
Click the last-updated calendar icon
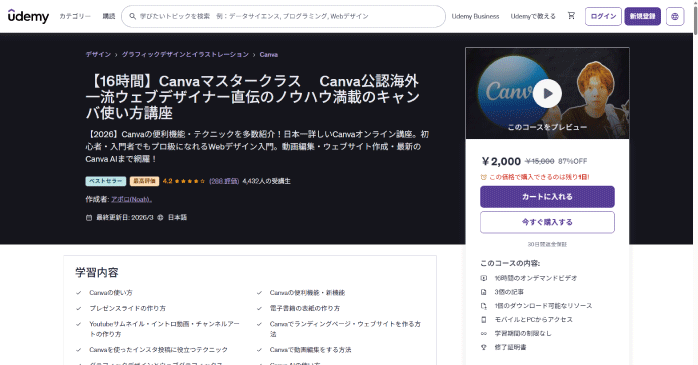coord(89,217)
